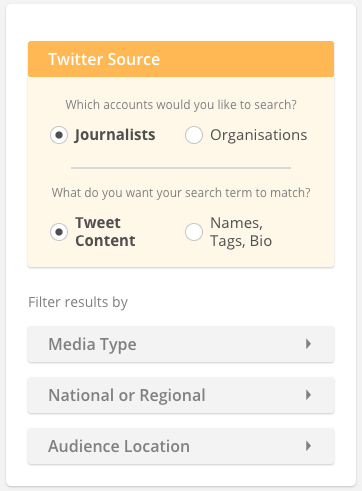Open the Audience Location filter
This screenshot has height=491, width=362.
point(181,446)
